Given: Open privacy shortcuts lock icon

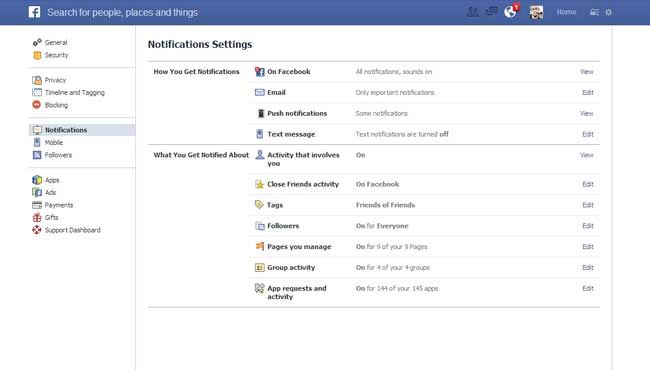Looking at the screenshot, I should click(x=594, y=12).
